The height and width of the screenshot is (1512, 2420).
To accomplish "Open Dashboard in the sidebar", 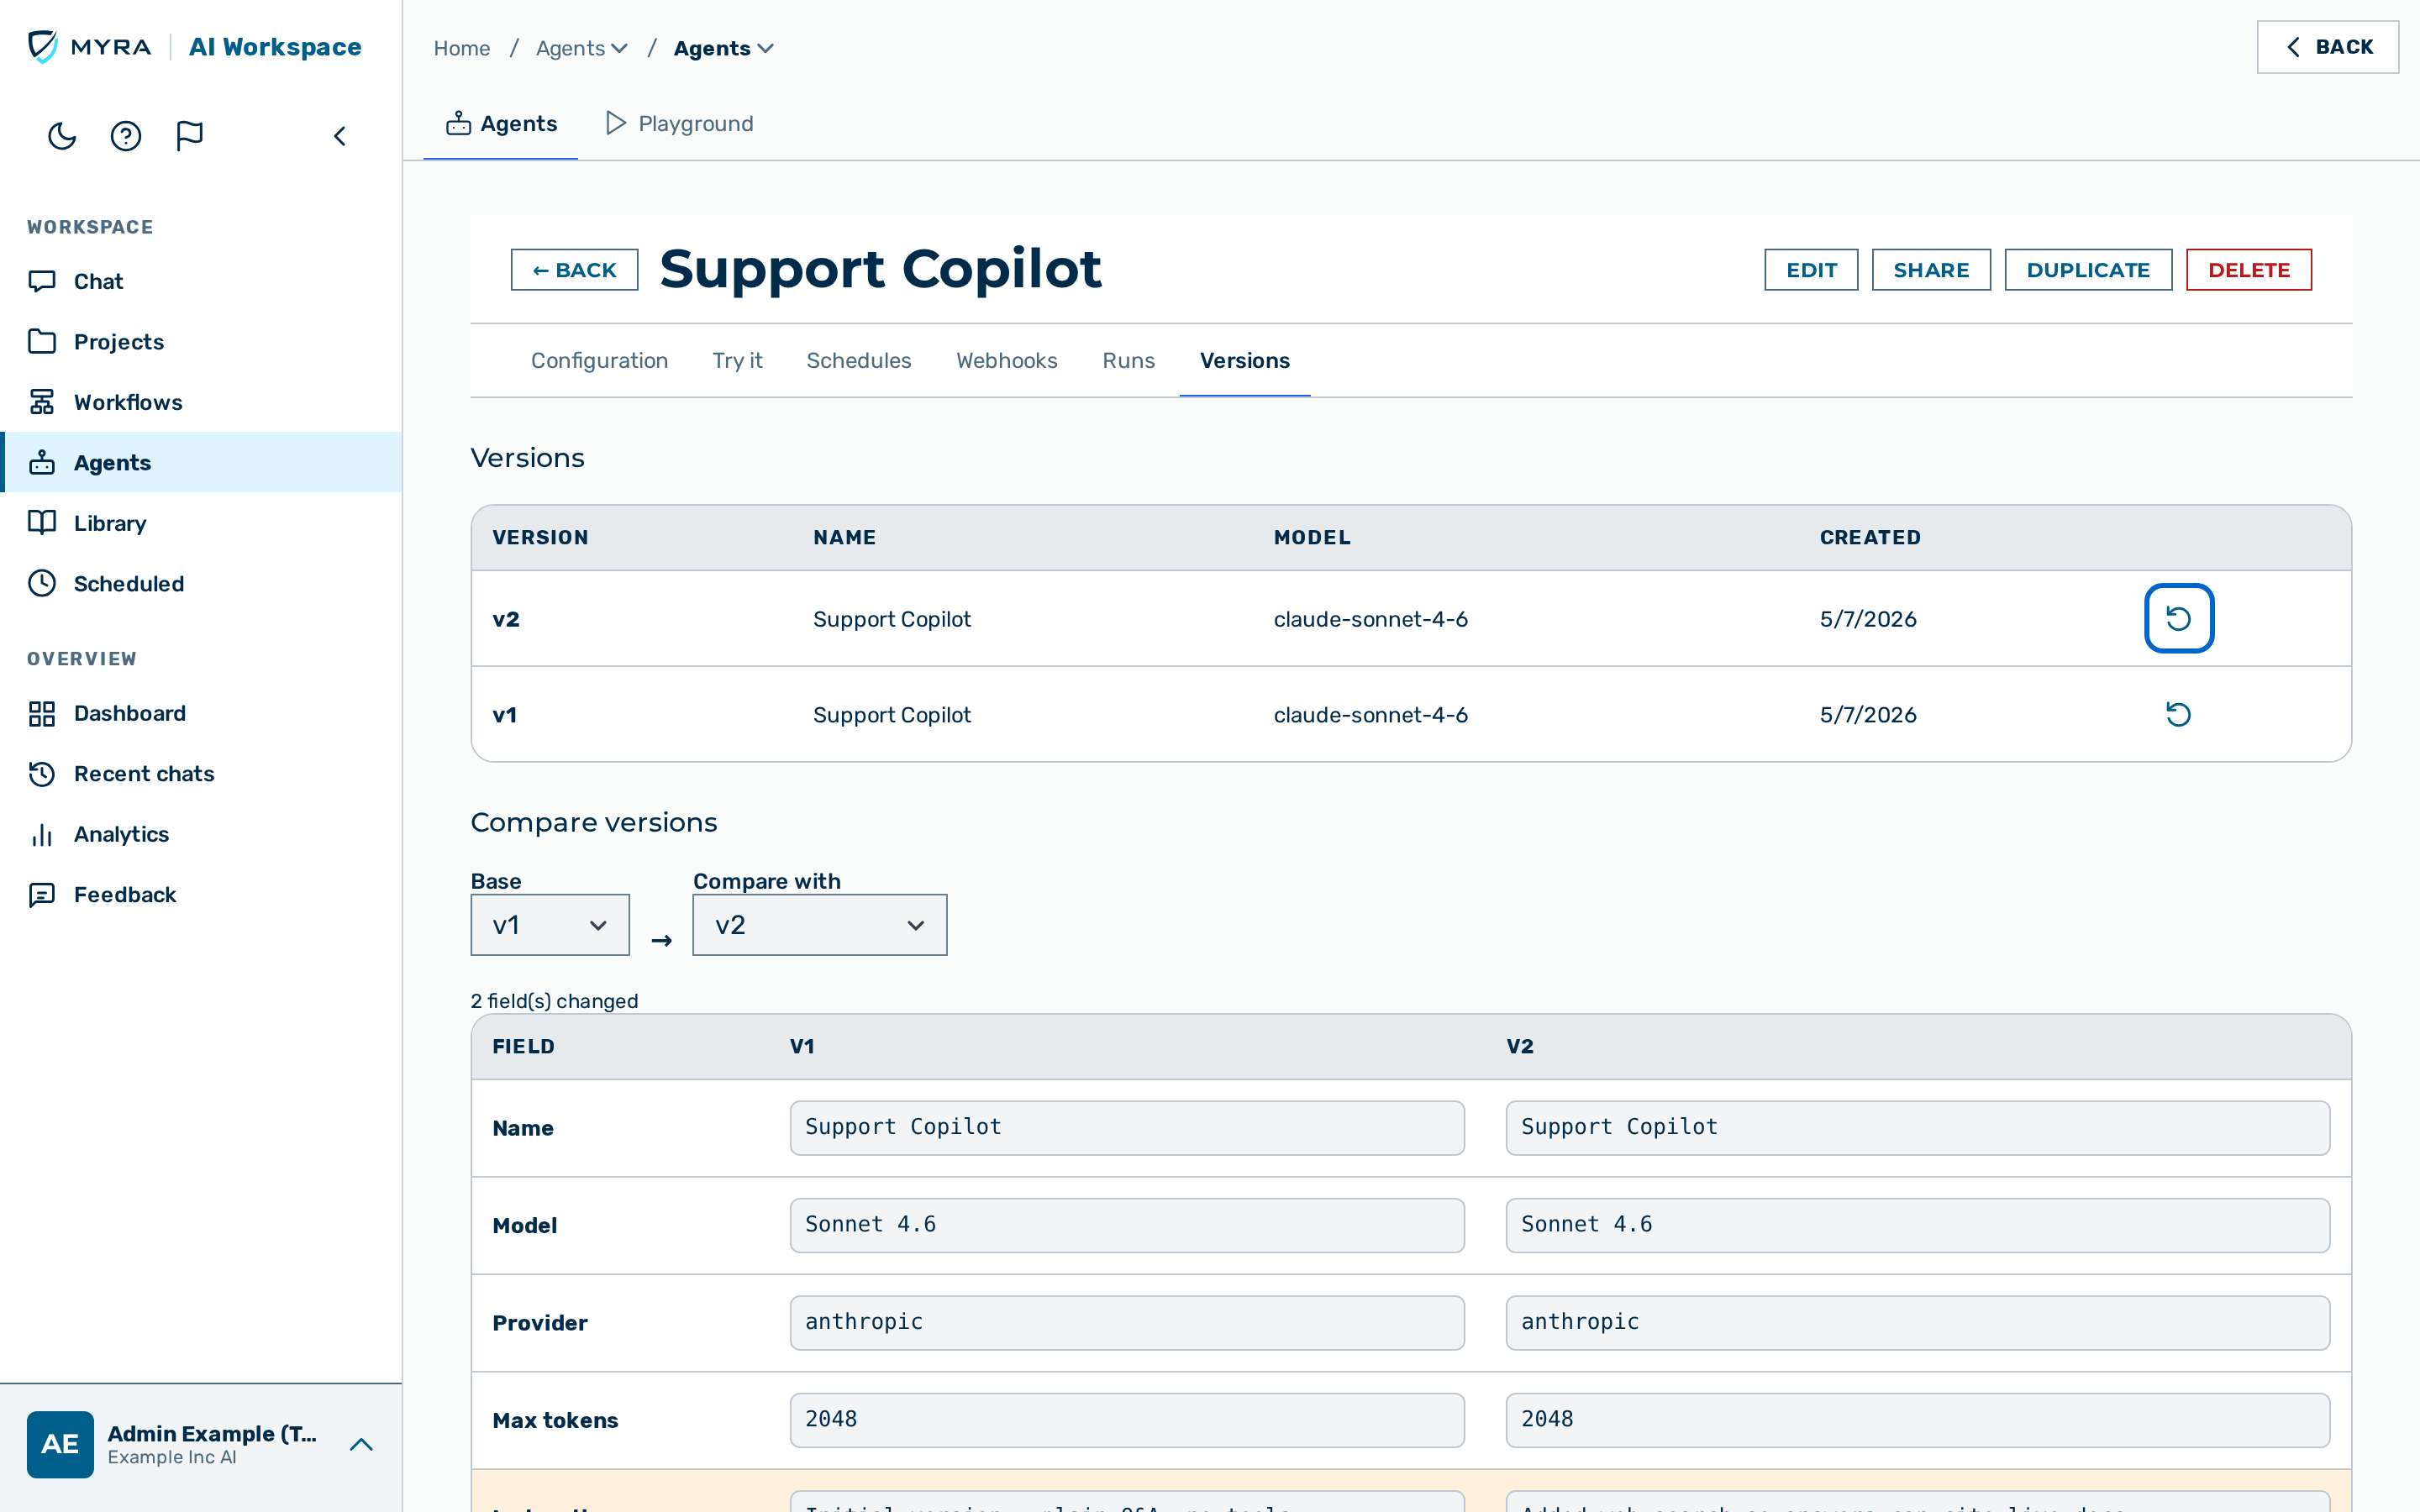I will pyautogui.click(x=202, y=713).
